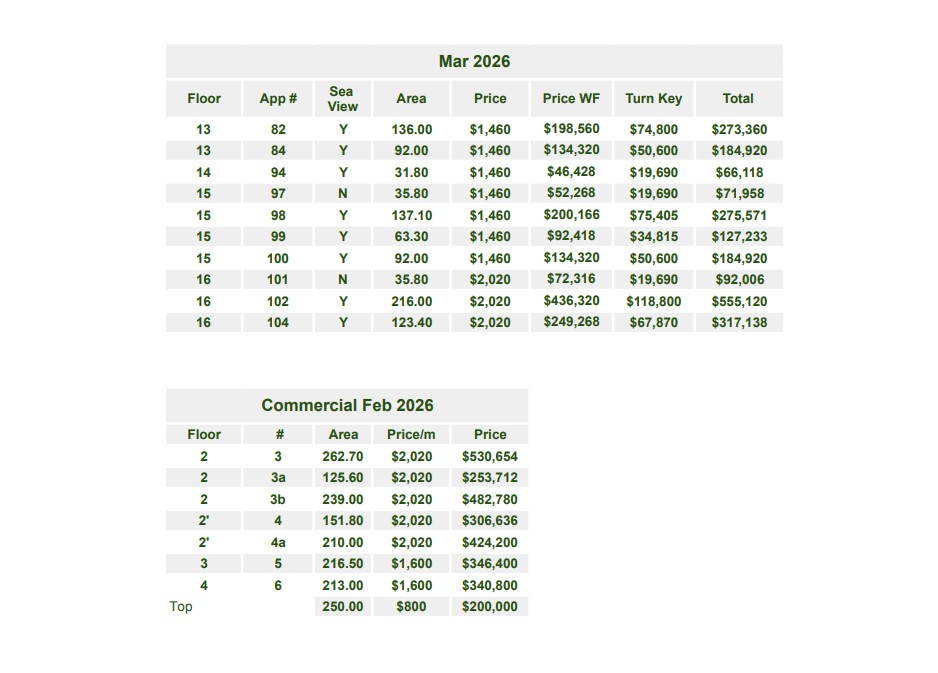Select the $66,118 total cell
The image size is (938, 673).
739,172
